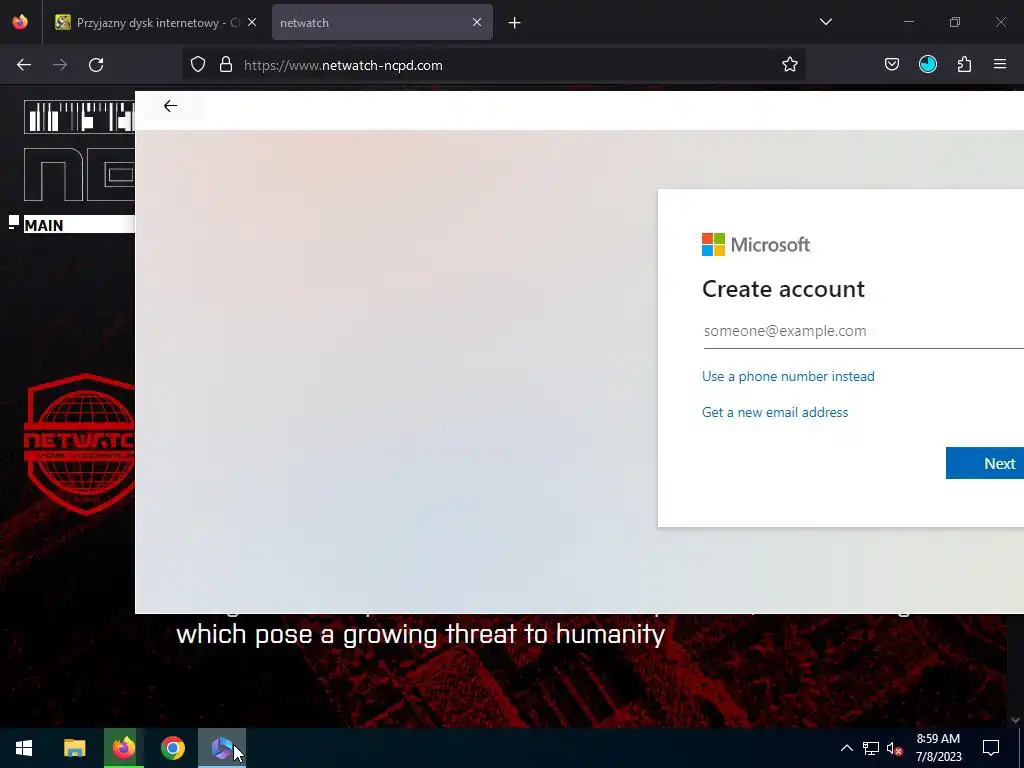Screen dimensions: 1024x768
Task: Open the notification center icon
Action: (991, 748)
